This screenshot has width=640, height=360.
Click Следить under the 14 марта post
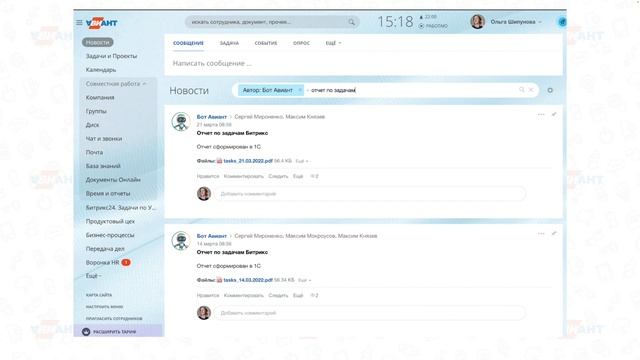(x=278, y=296)
